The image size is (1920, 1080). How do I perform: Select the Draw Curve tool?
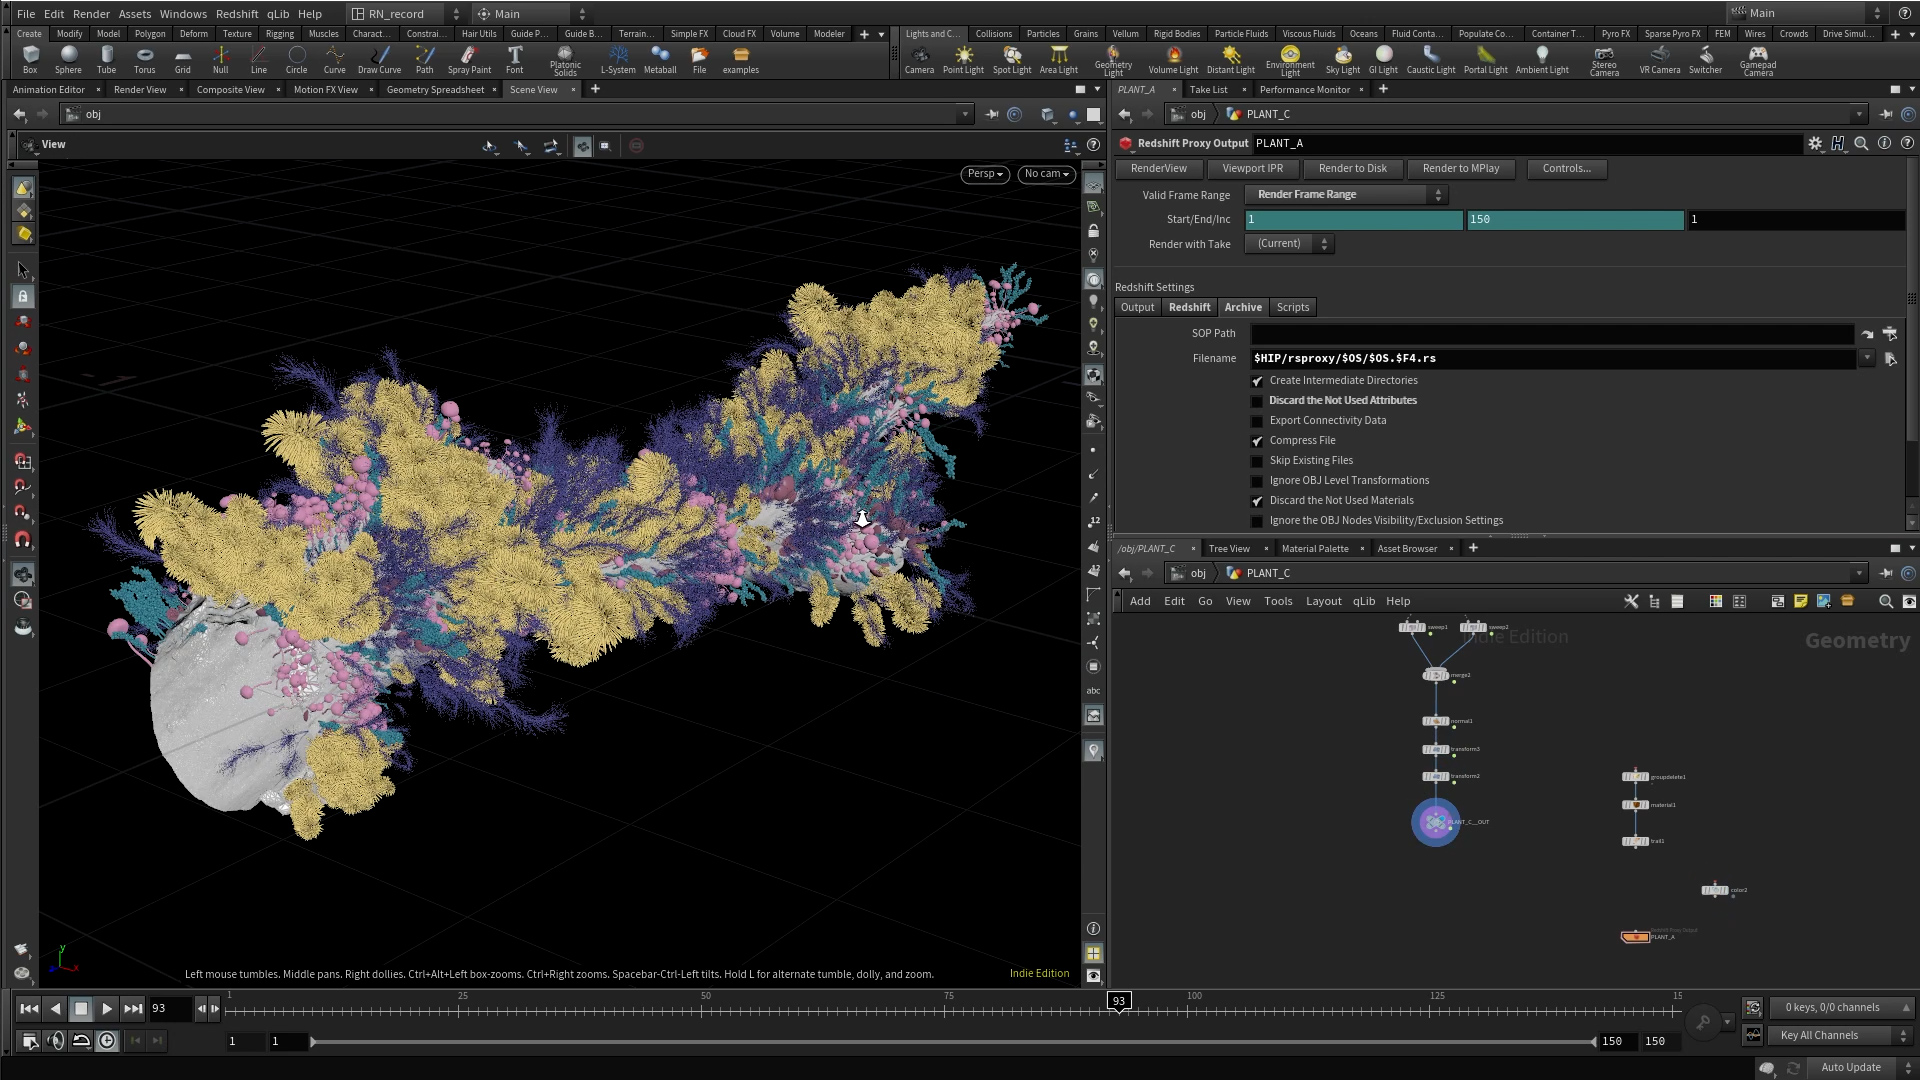379,59
